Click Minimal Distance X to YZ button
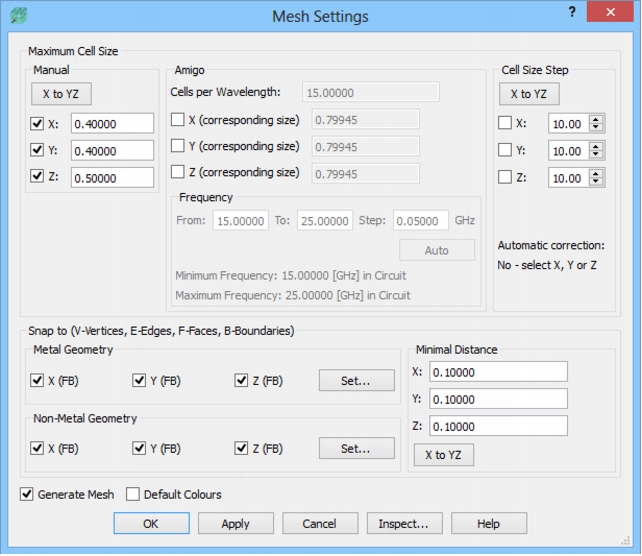 click(x=444, y=455)
